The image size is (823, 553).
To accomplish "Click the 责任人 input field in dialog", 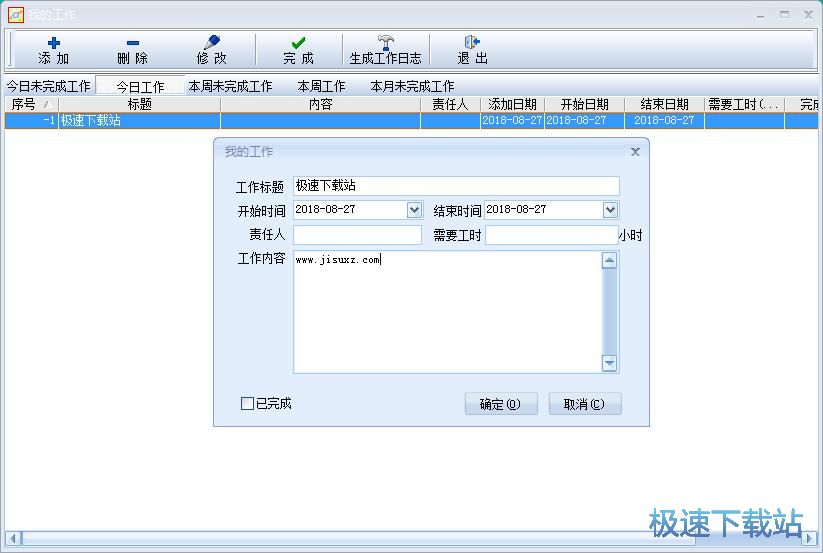I will pyautogui.click(x=357, y=235).
